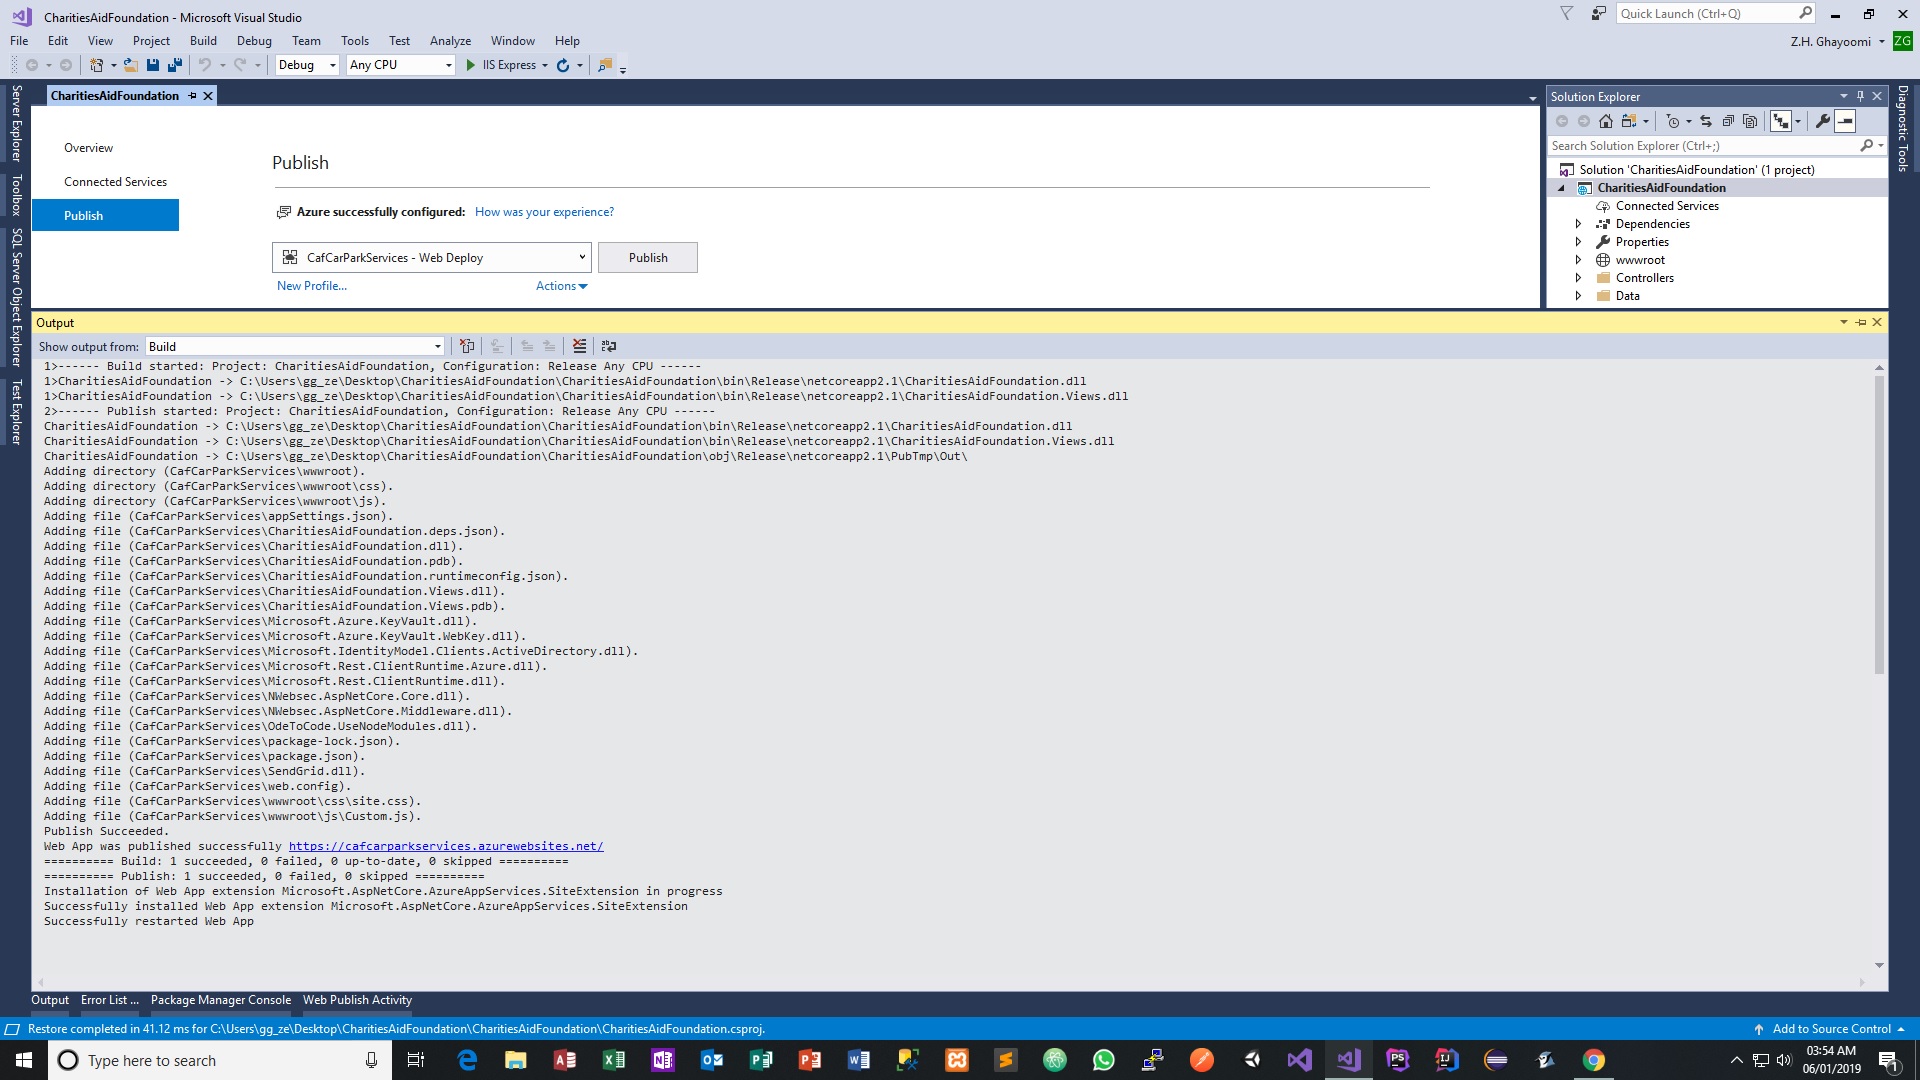Click the Publish button

coord(647,257)
